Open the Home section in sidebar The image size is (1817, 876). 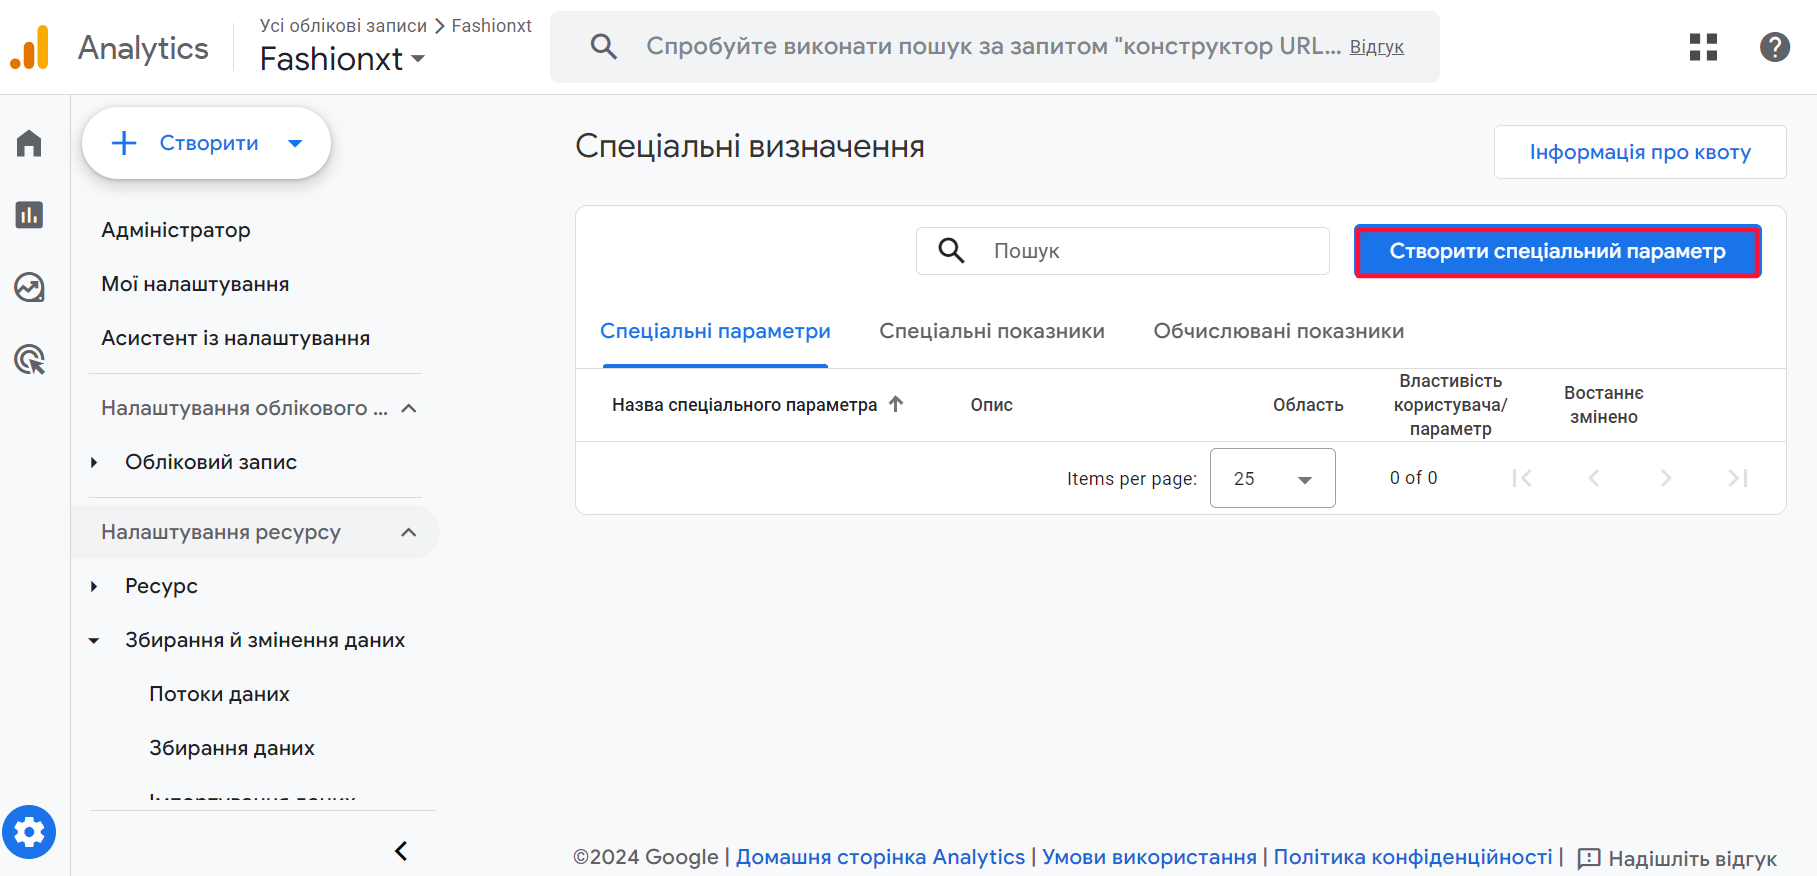(29, 143)
